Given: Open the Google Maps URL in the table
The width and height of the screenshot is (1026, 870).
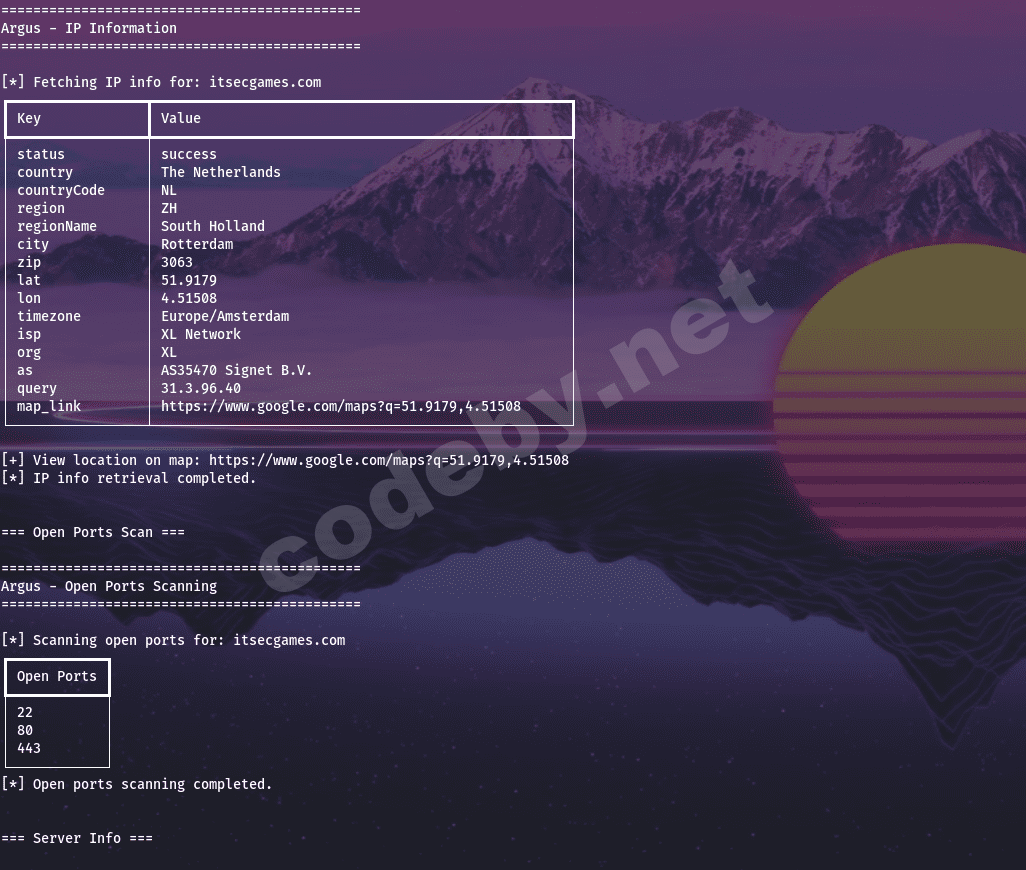Looking at the screenshot, I should point(341,406).
